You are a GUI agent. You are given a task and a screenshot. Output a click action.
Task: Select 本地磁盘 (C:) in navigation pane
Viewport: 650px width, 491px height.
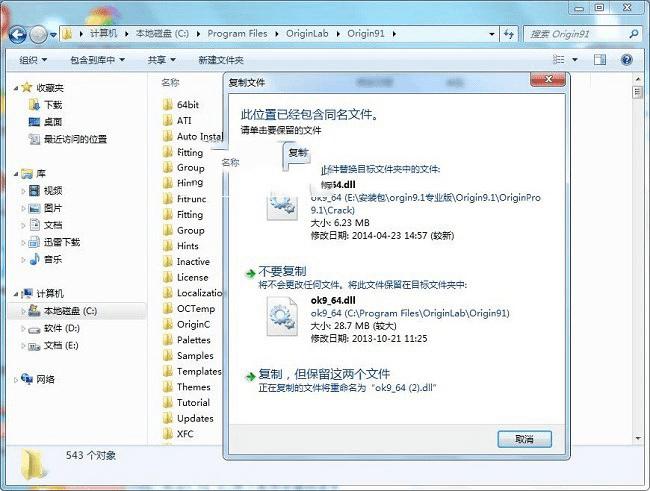[x=70, y=311]
